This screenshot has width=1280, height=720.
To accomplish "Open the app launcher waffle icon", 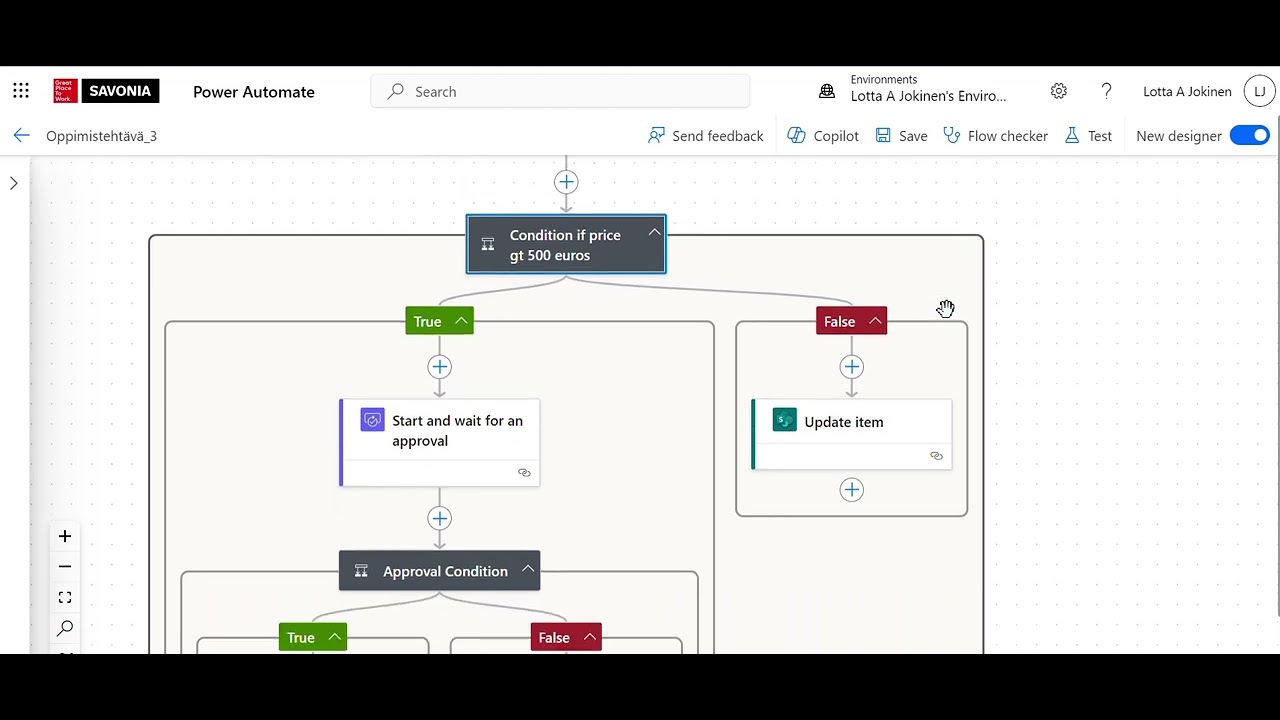I will coord(21,91).
